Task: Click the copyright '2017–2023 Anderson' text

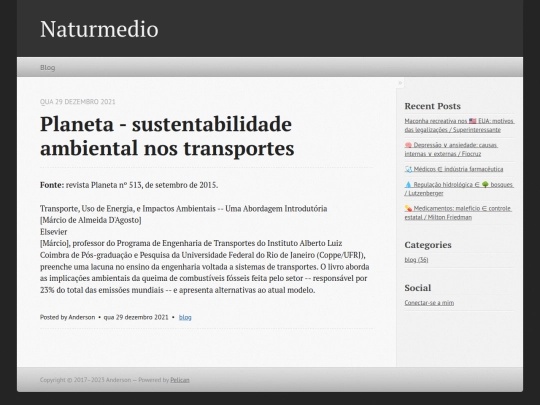Action: [102, 380]
